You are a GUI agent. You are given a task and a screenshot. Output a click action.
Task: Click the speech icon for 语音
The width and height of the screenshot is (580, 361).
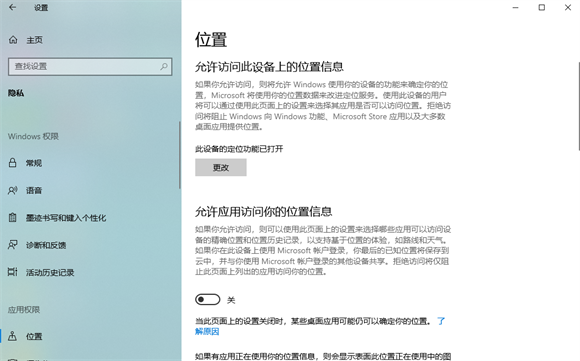[13, 190]
